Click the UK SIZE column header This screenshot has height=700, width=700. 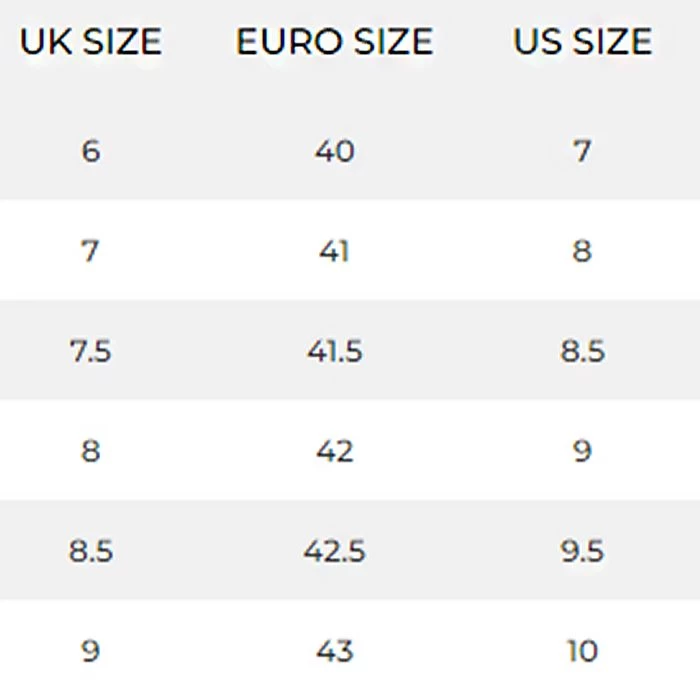point(91,41)
